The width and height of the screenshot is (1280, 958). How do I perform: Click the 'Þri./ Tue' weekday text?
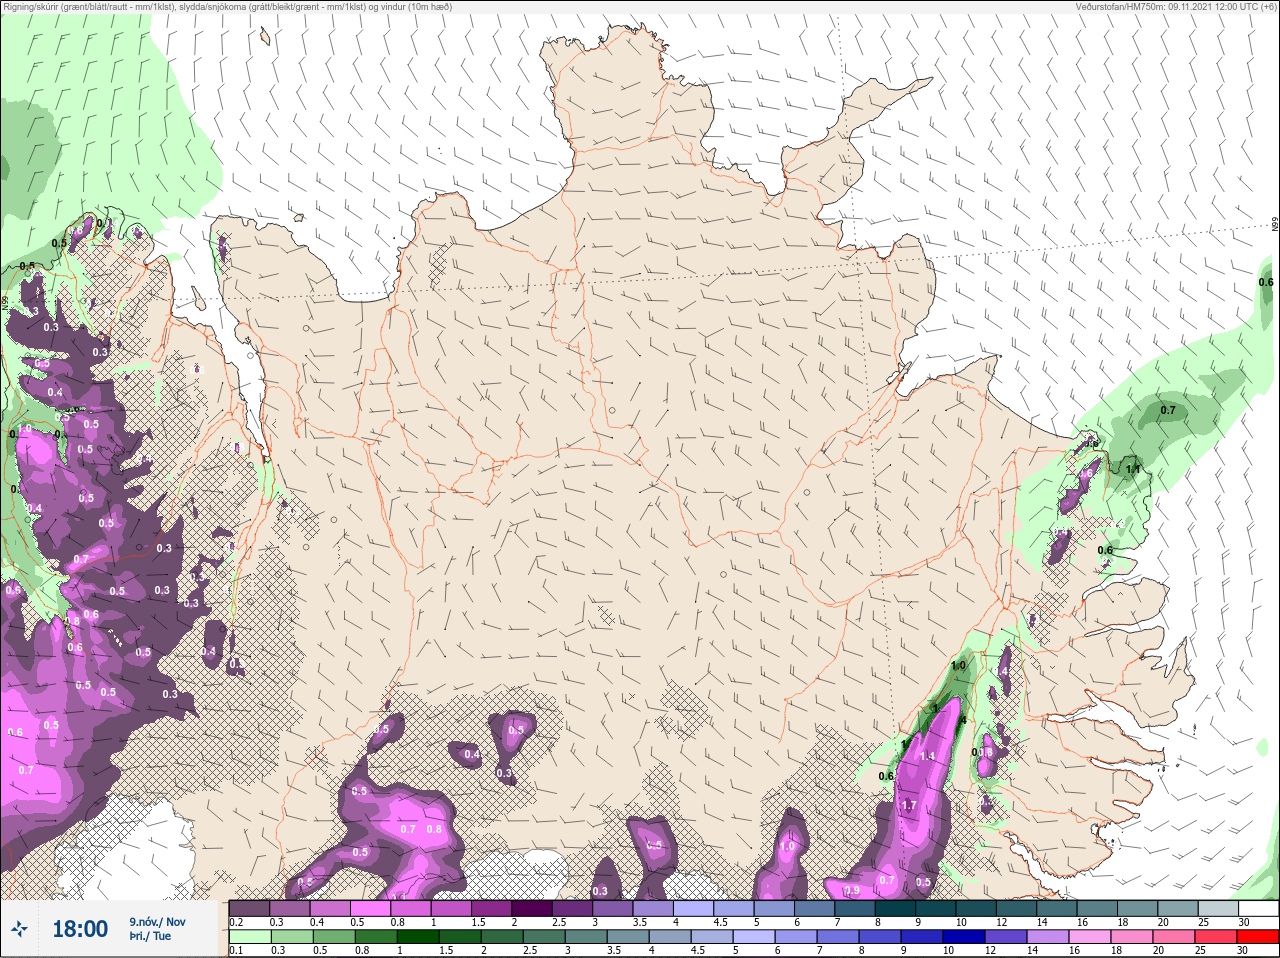click(149, 936)
